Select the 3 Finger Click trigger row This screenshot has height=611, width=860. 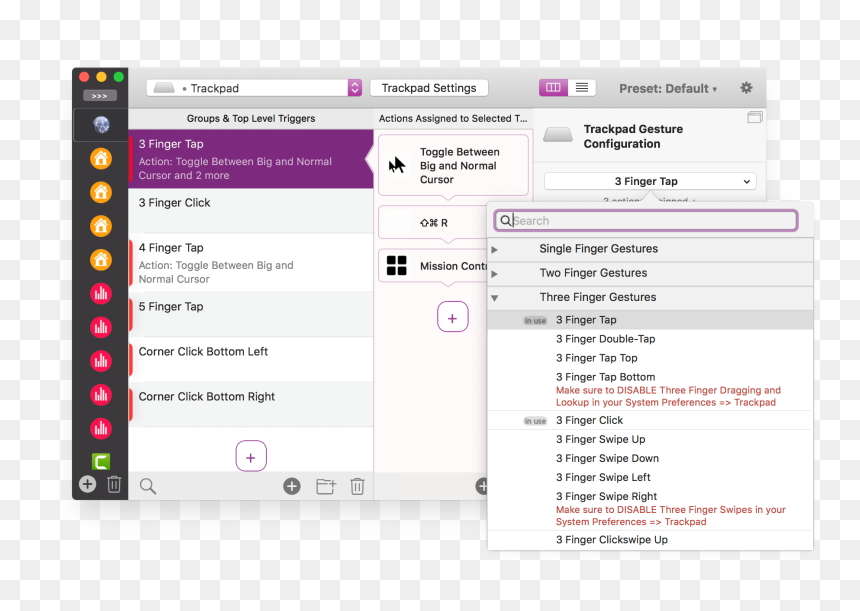251,211
